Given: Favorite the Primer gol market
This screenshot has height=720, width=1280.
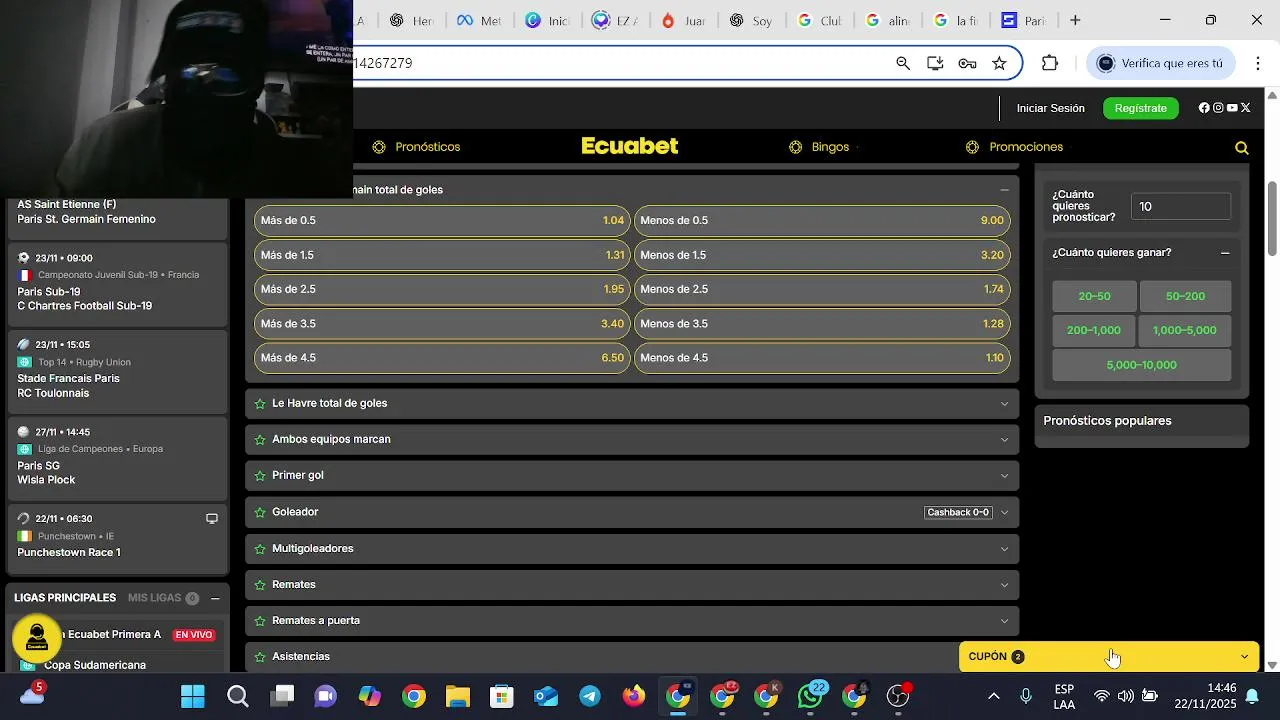Looking at the screenshot, I should tap(260, 475).
